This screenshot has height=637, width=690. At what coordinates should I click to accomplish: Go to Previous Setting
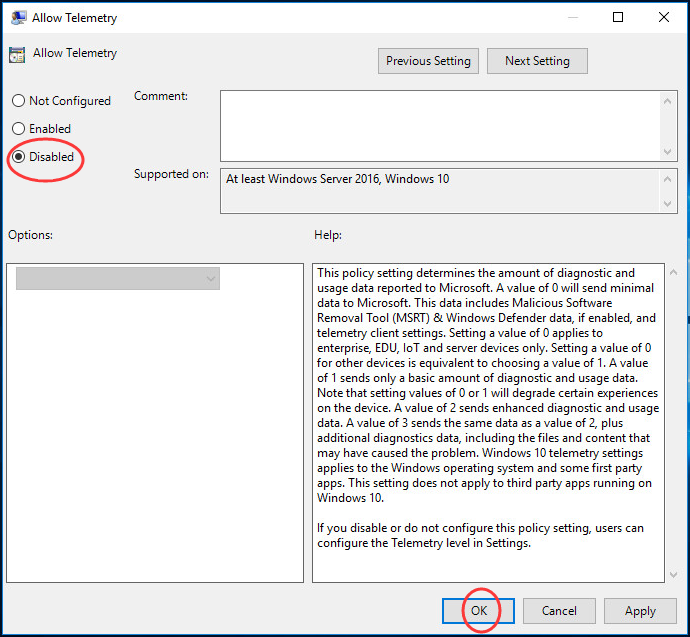428,61
